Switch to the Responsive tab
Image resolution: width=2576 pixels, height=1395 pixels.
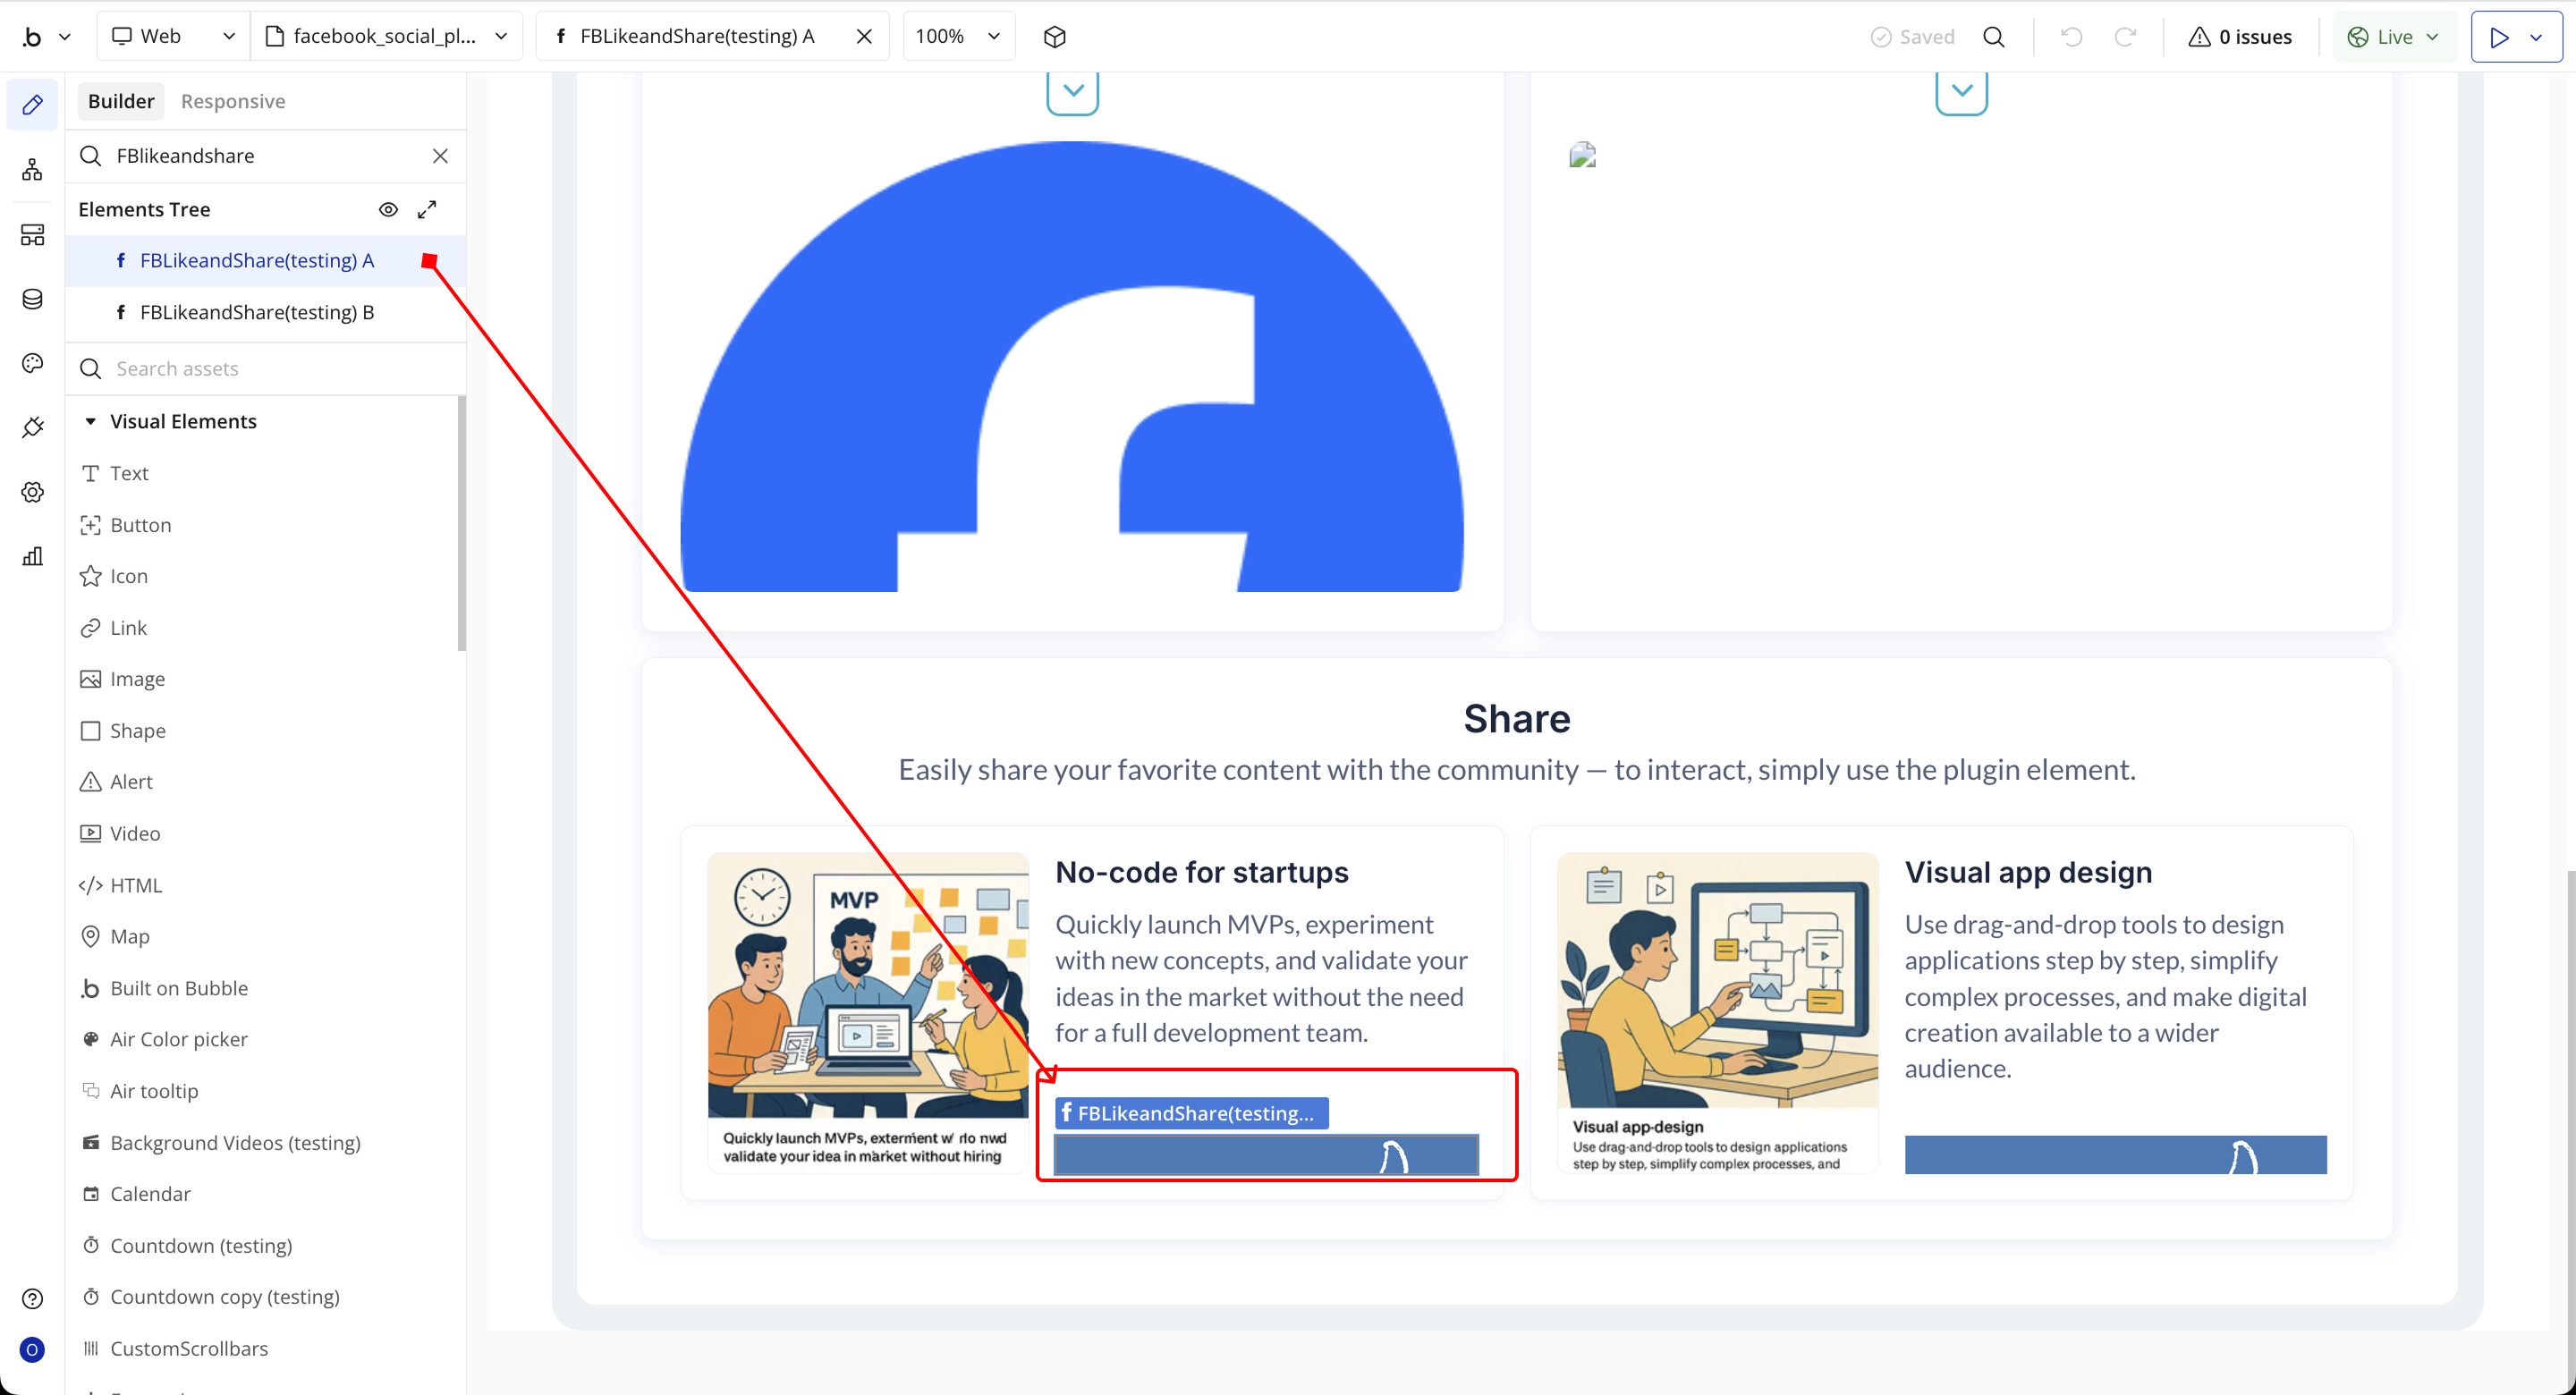tap(232, 101)
